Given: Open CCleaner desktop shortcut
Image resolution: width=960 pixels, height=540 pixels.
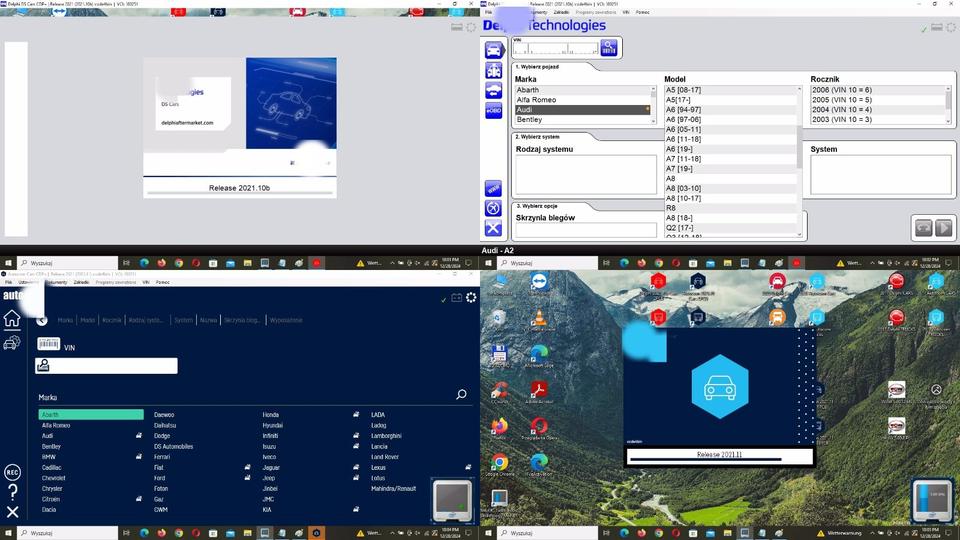Looking at the screenshot, I should (x=500, y=392).
